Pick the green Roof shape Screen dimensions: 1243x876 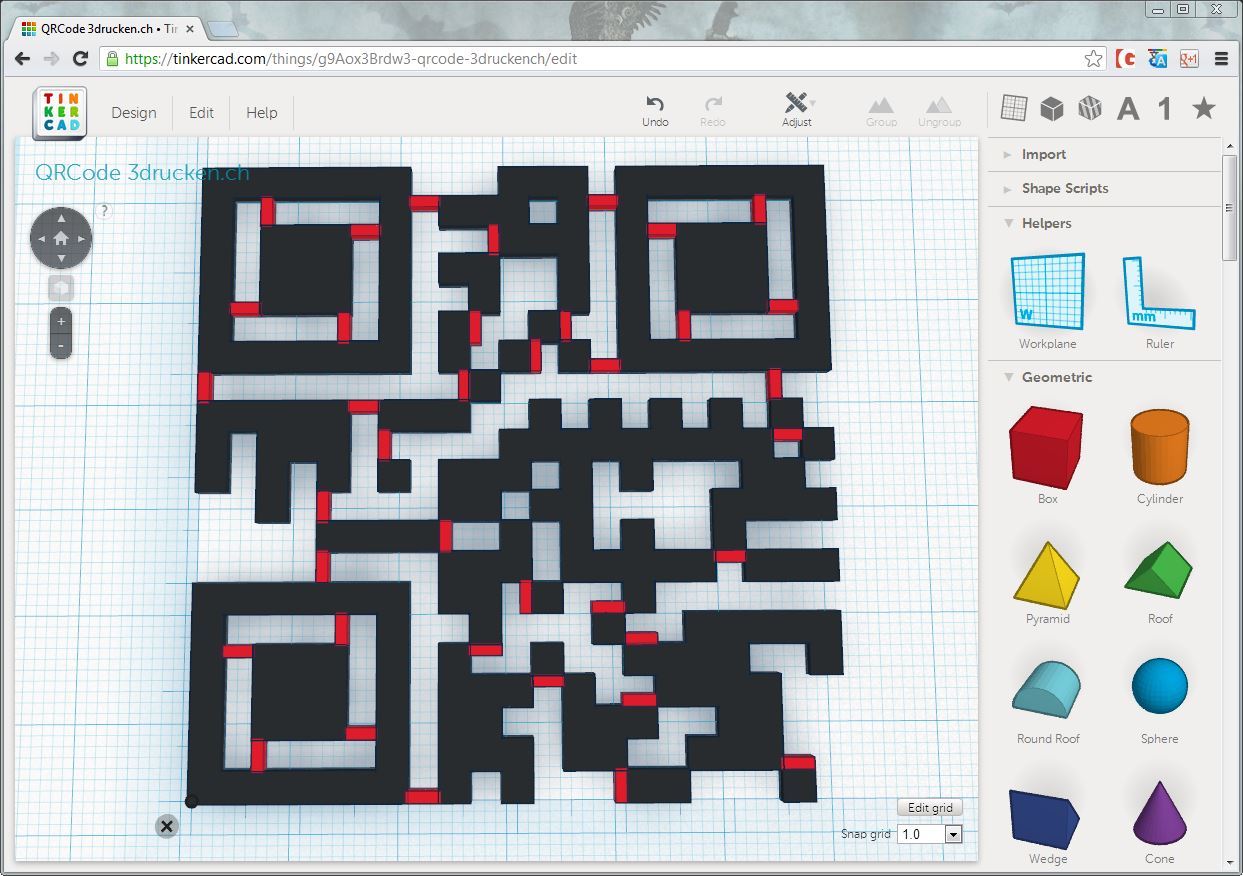1159,572
